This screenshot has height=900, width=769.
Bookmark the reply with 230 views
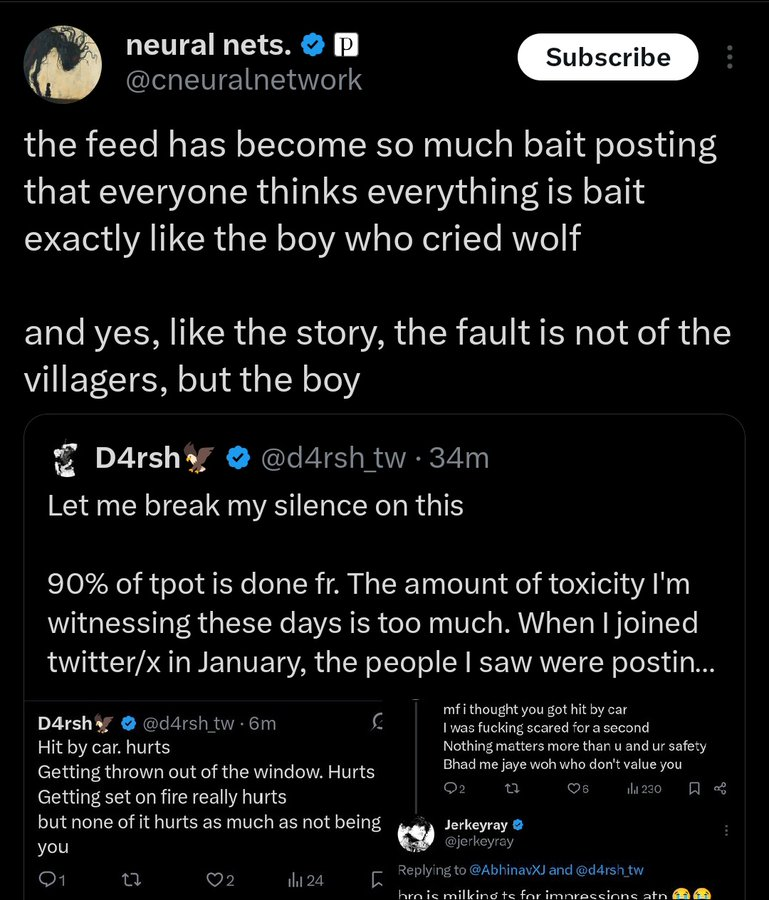coord(694,789)
